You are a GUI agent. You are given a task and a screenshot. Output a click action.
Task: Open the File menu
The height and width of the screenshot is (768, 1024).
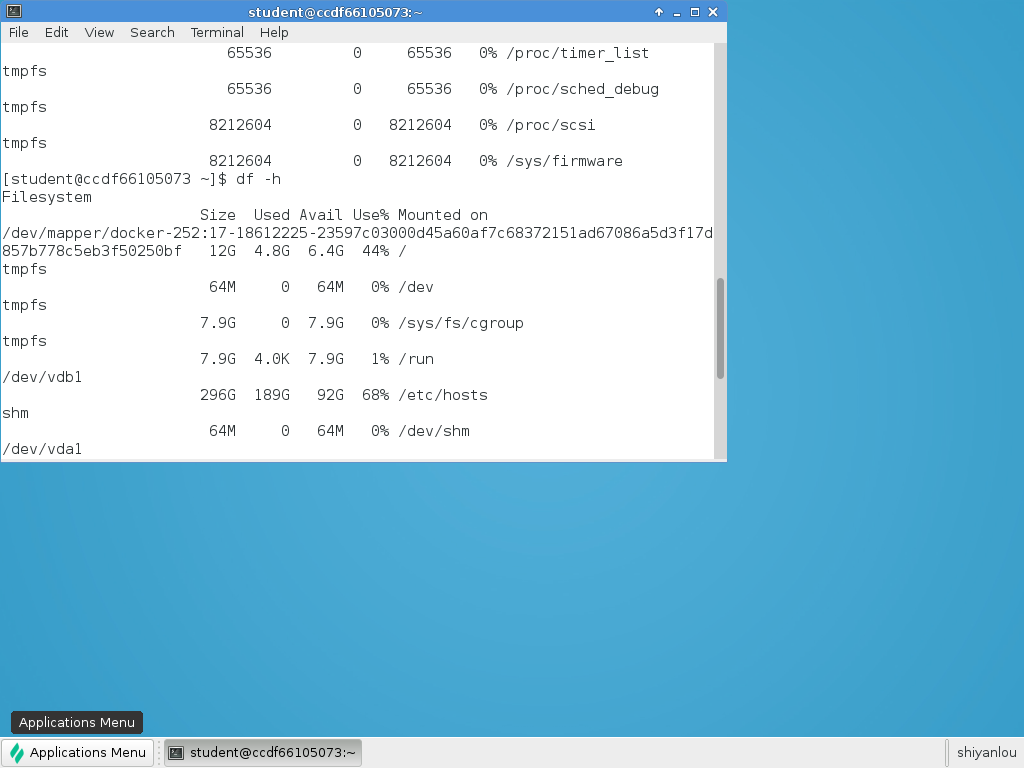point(19,32)
